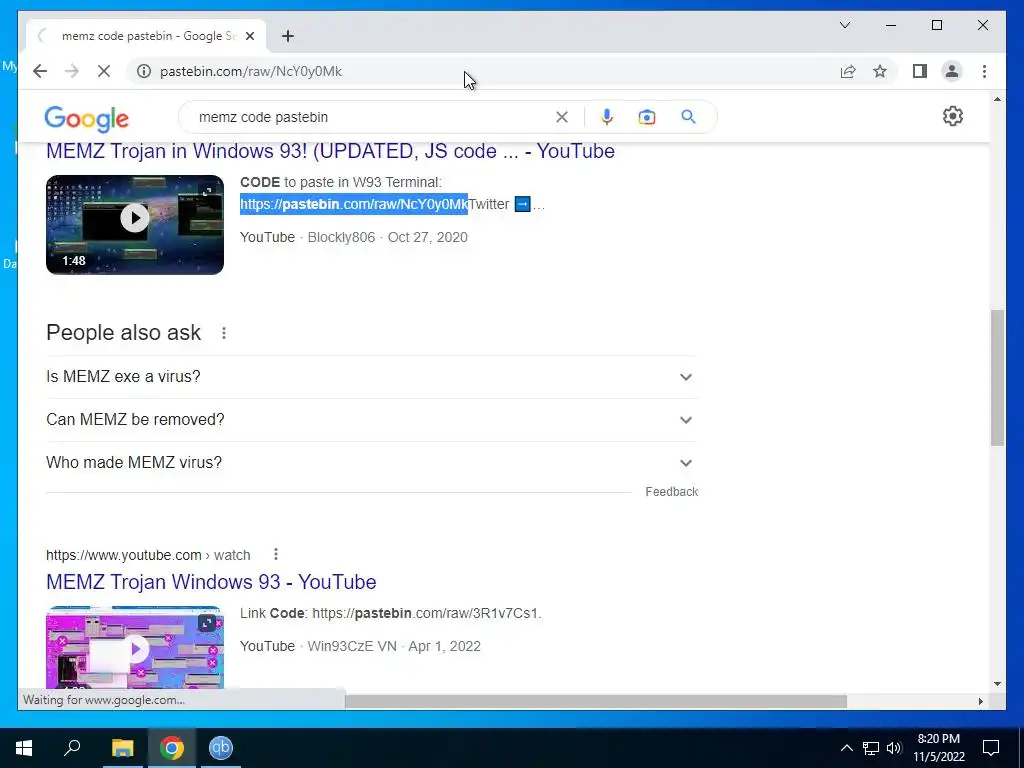Expand Is MEMZ exe a virus question
The width and height of the screenshot is (1024, 768).
tap(372, 377)
